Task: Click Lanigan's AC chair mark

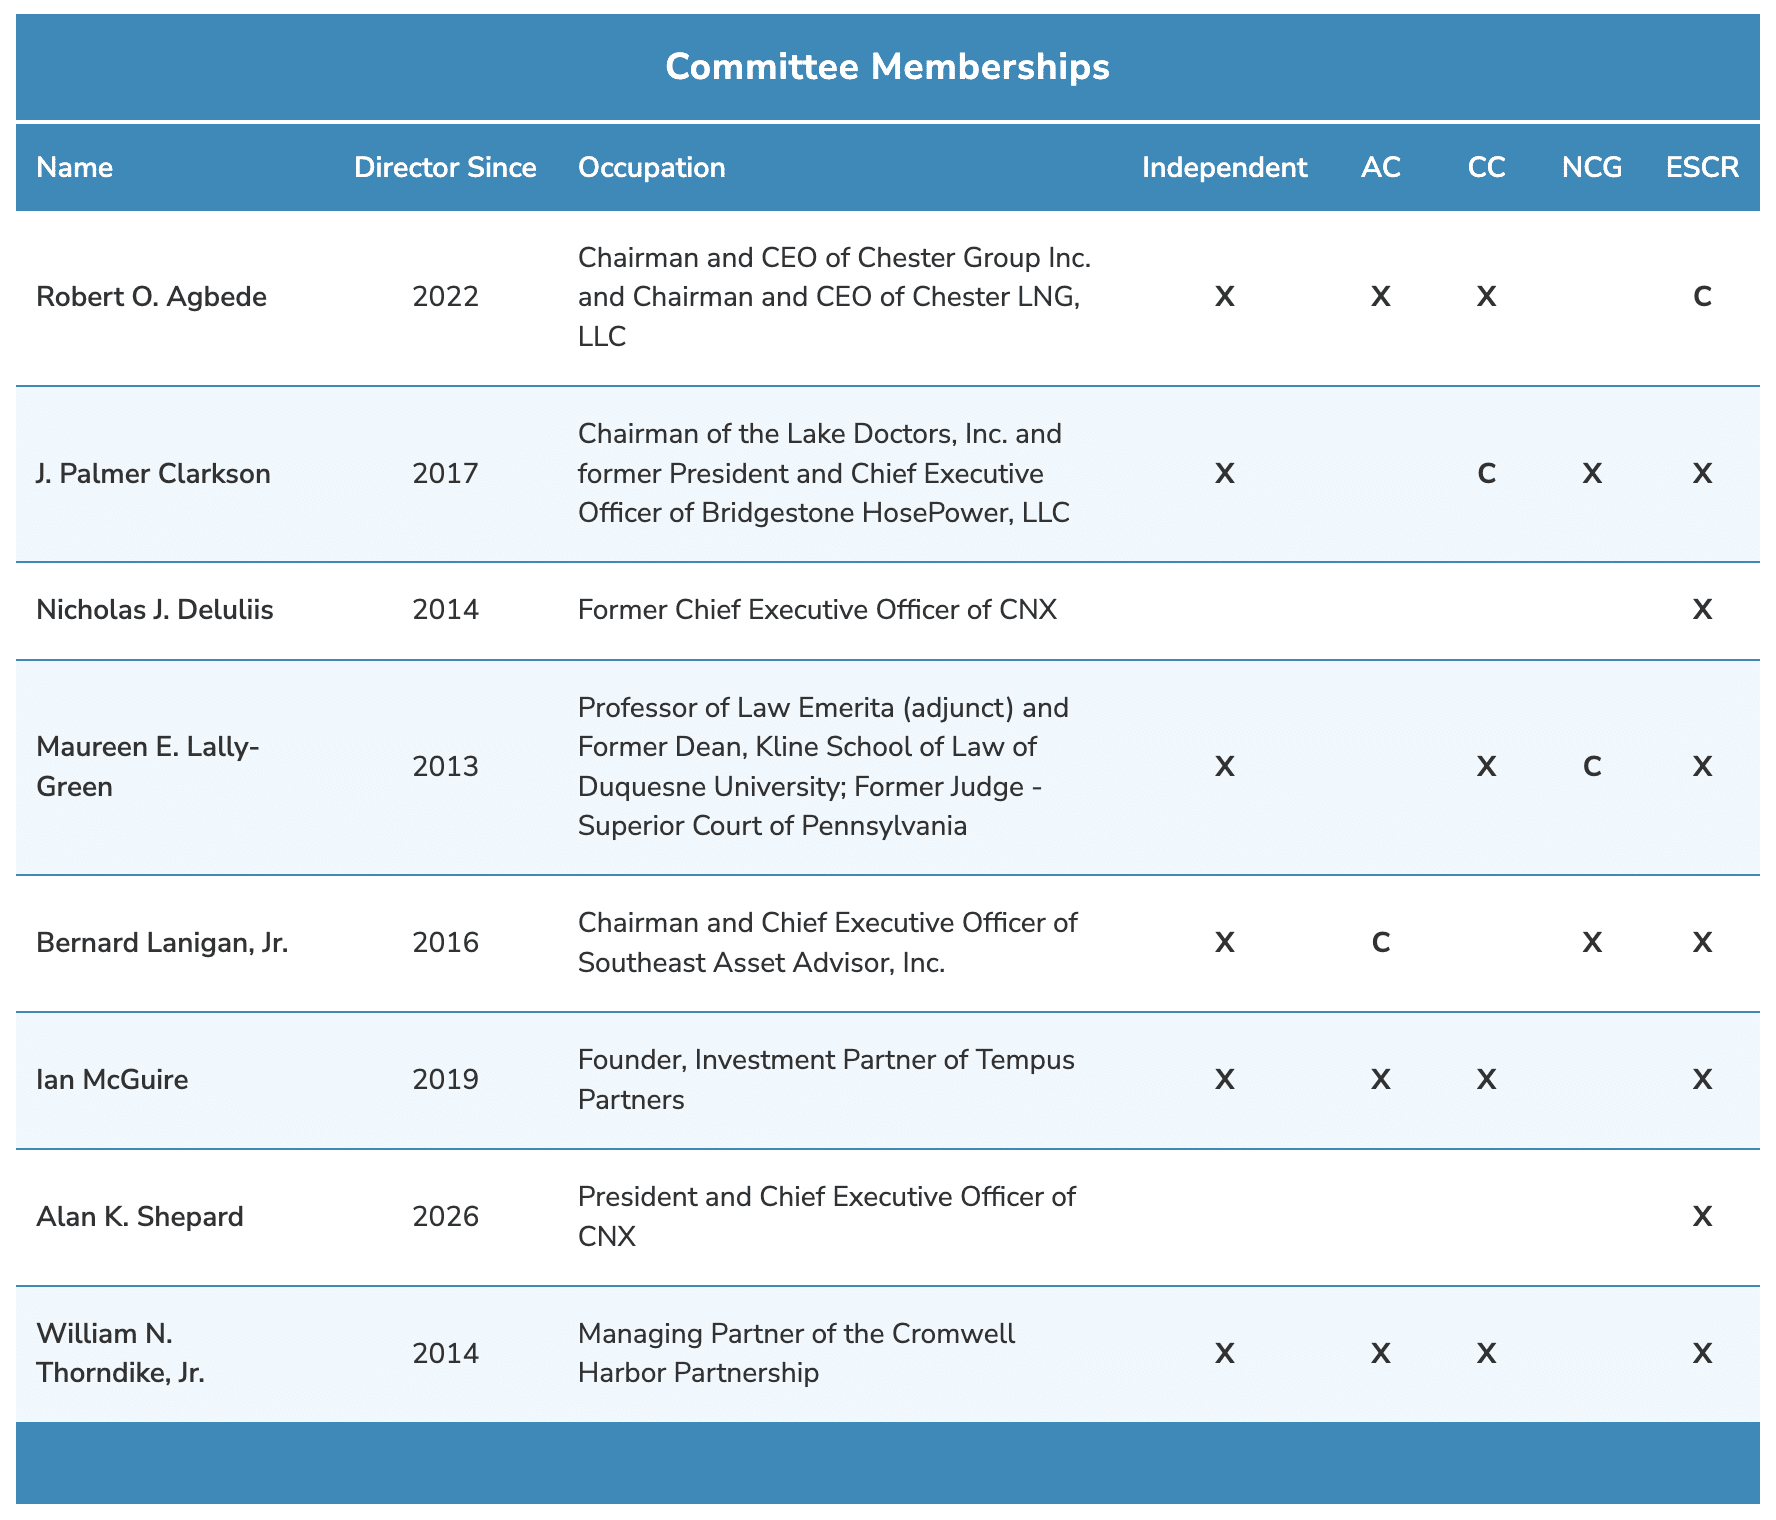Action: 1380,941
